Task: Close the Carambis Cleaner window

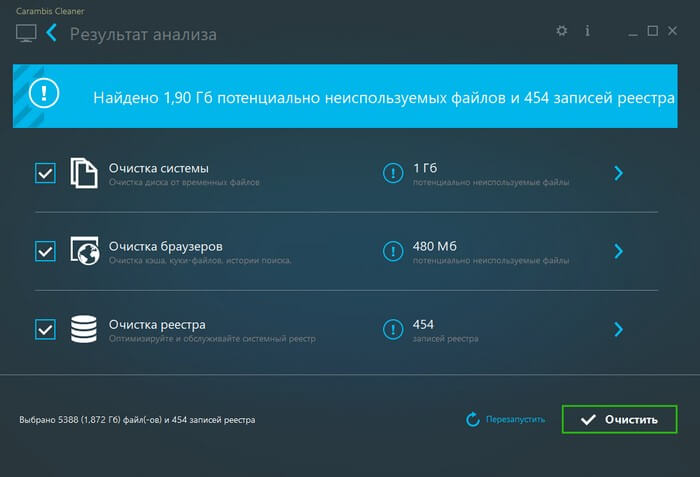Action: coord(672,31)
